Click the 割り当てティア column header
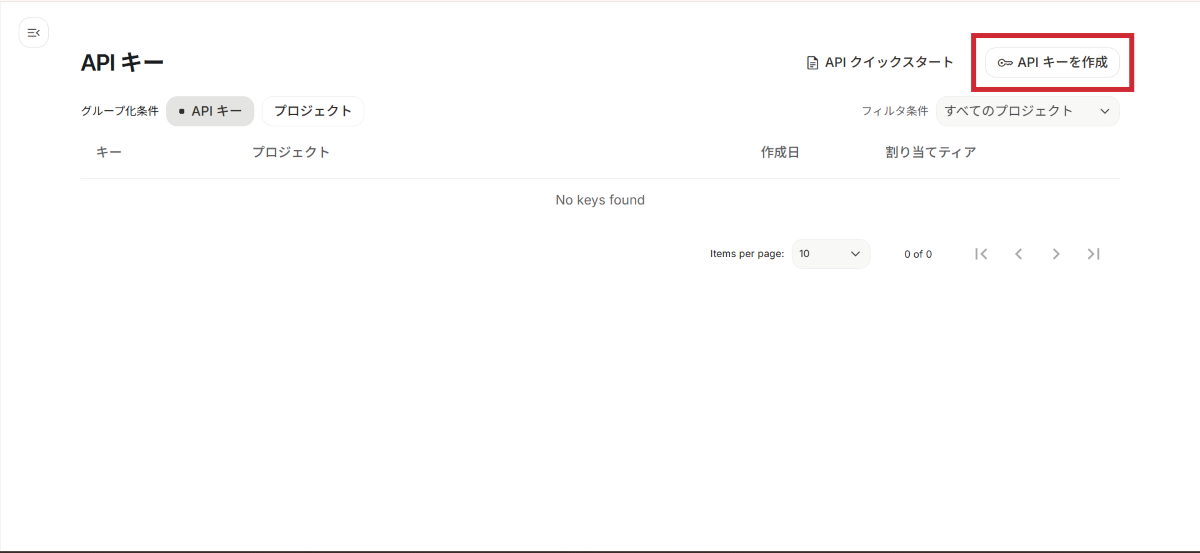This screenshot has width=1200, height=553. tap(930, 152)
